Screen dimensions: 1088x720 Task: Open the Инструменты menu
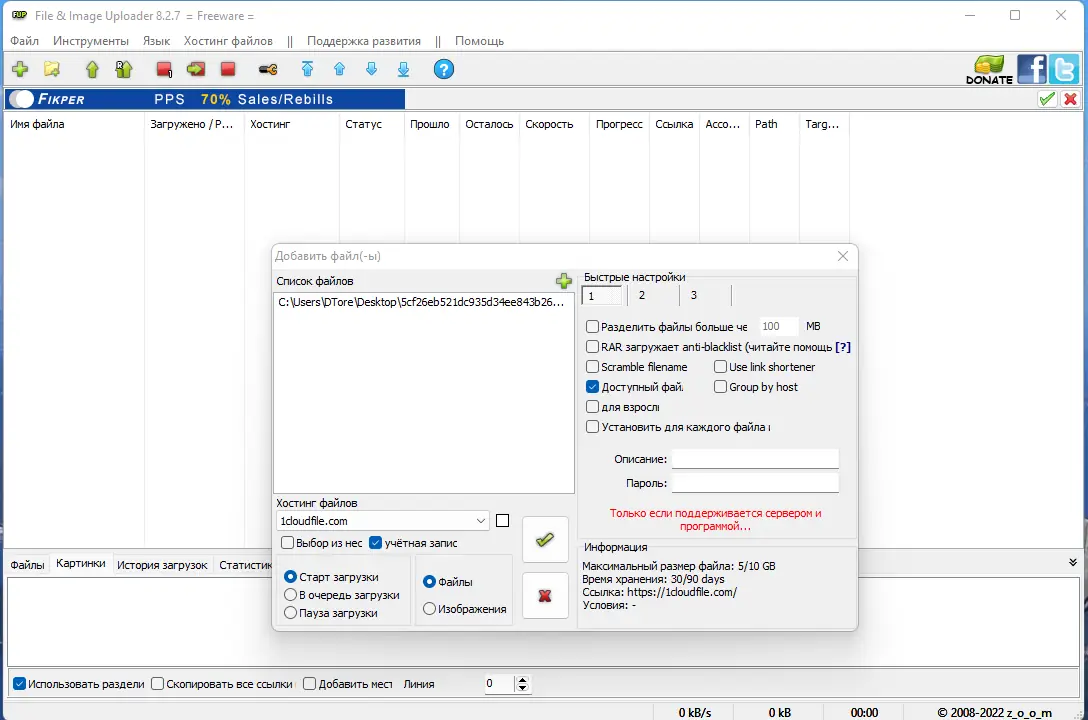tap(91, 41)
